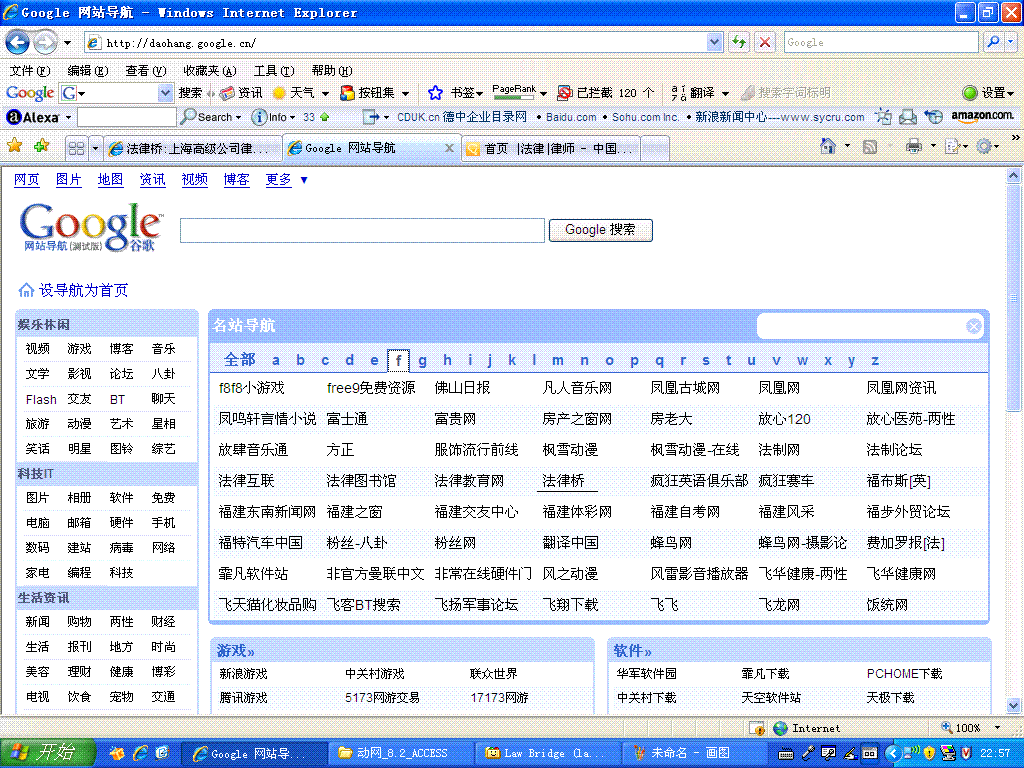Click the browser Back arrow button

click(17, 43)
